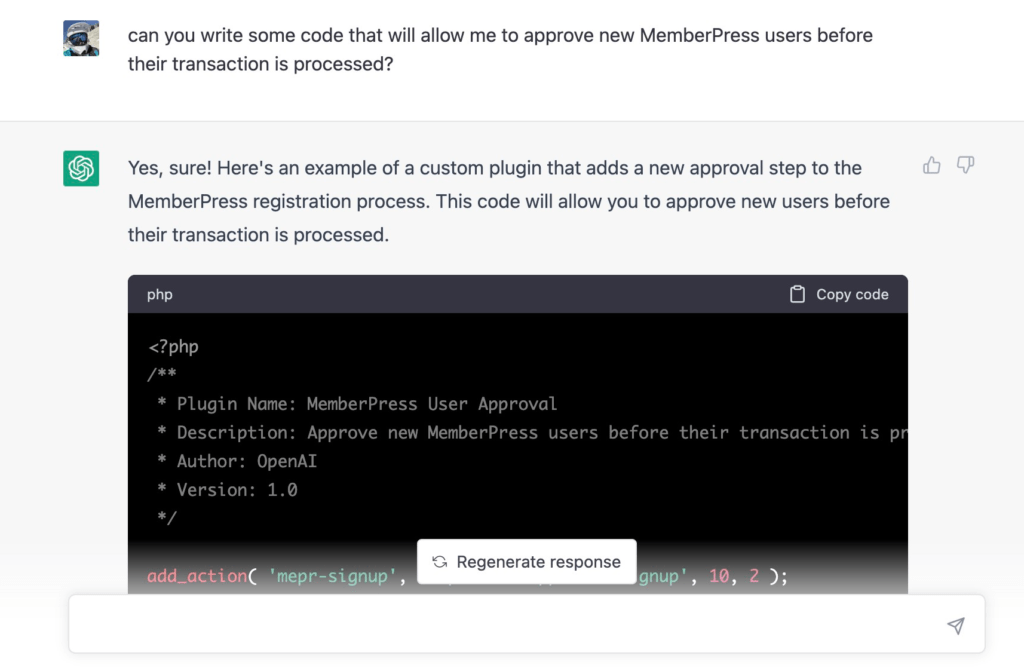Click the assistant's reply paragraph starting 'Yes, sure!'
Viewport: 1024px width, 668px height.
coord(508,201)
